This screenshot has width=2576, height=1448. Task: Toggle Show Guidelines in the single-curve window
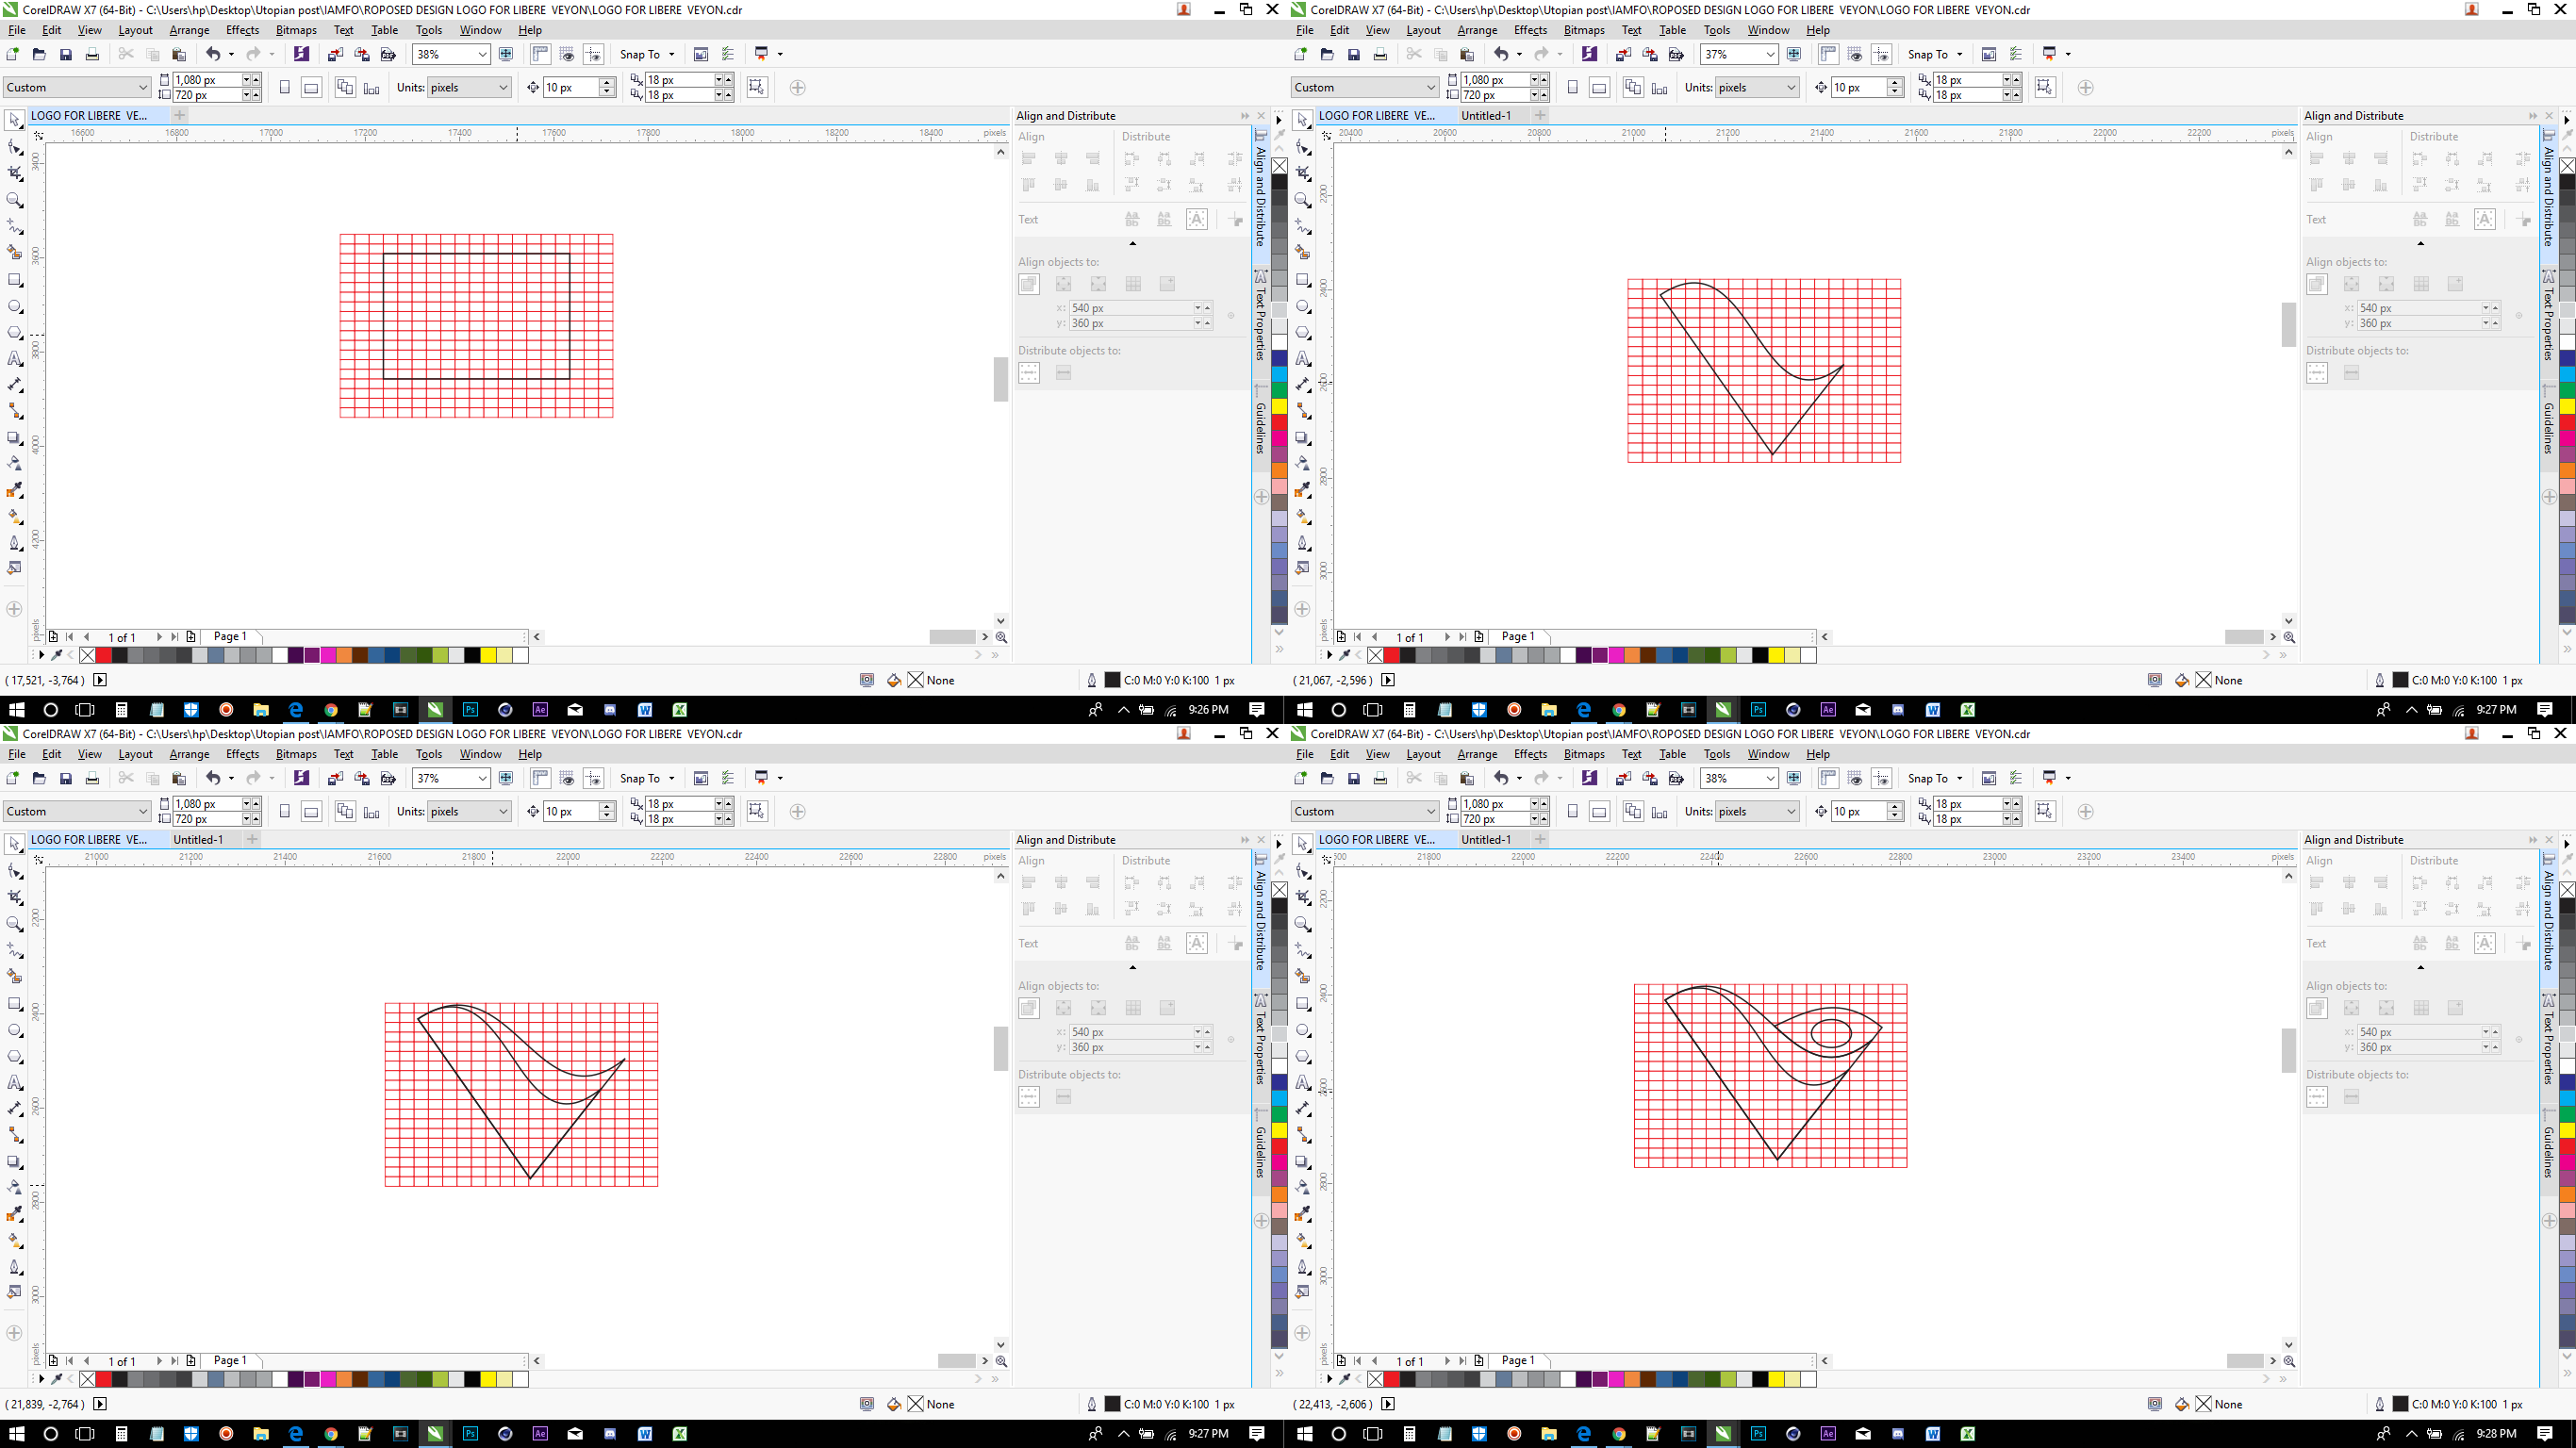pos(1881,54)
